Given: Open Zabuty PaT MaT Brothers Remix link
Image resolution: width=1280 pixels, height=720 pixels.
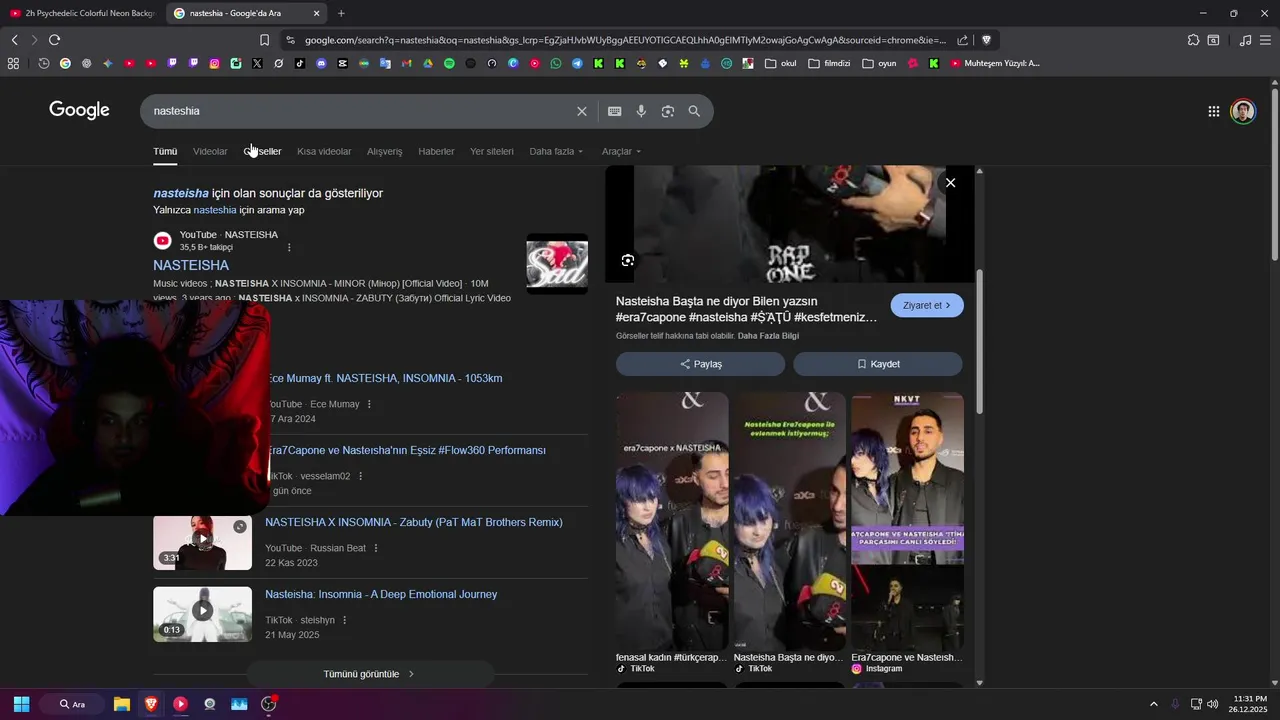Looking at the screenshot, I should pyautogui.click(x=414, y=522).
